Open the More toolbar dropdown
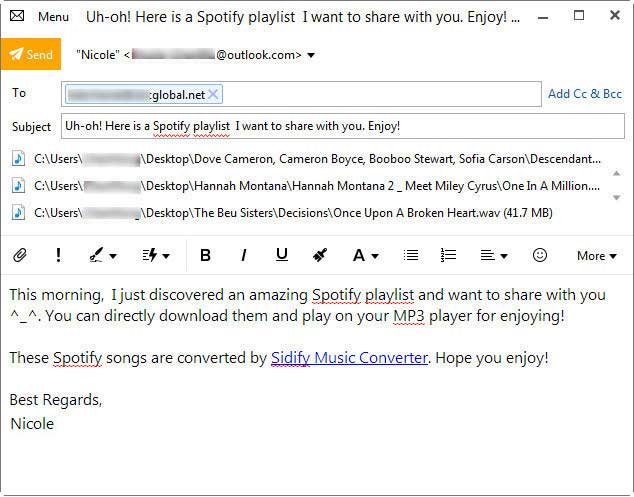This screenshot has height=497, width=634. (x=597, y=256)
